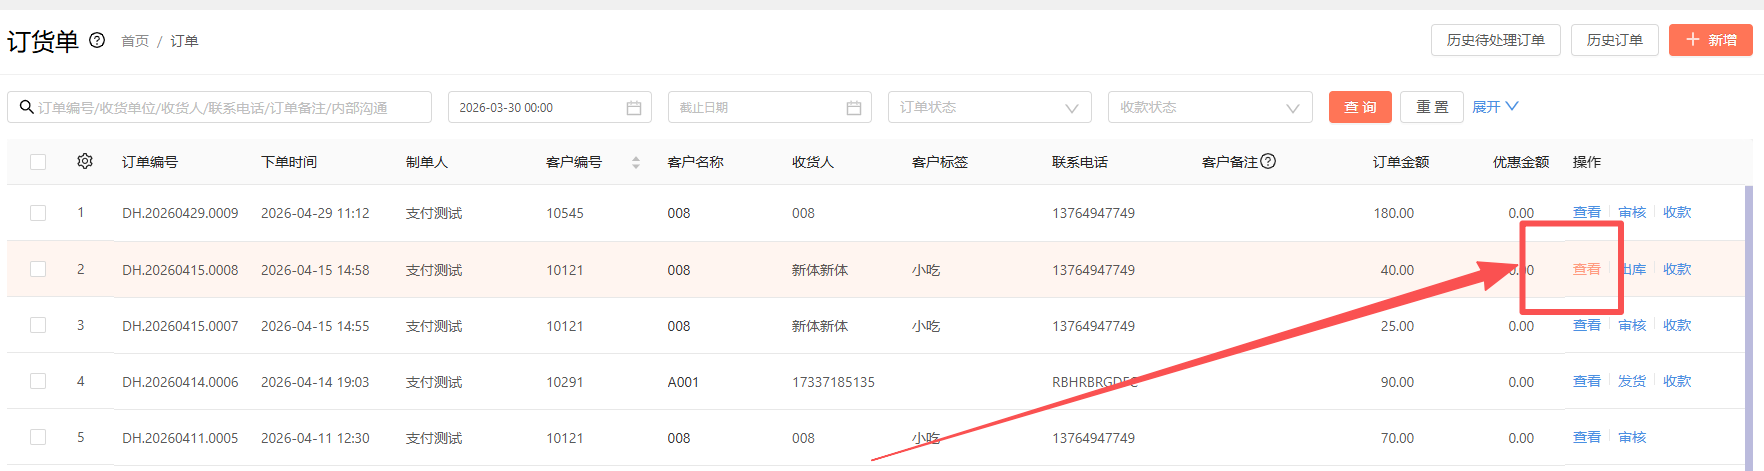Screen dimensions: 1764x471
Task: Click 收款 for order DH.20260414.0006
Action: (1677, 381)
